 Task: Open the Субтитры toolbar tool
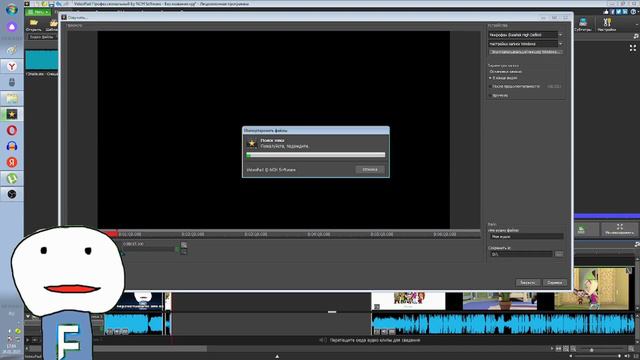click(583, 24)
